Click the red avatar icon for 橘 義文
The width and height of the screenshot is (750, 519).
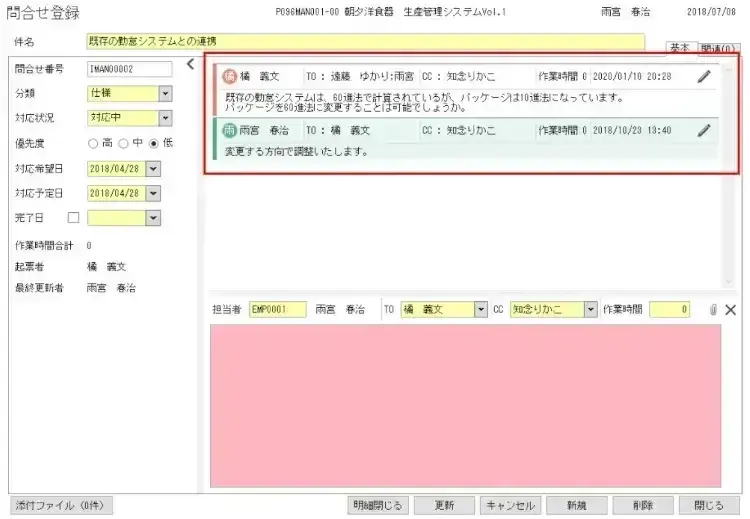[x=230, y=76]
